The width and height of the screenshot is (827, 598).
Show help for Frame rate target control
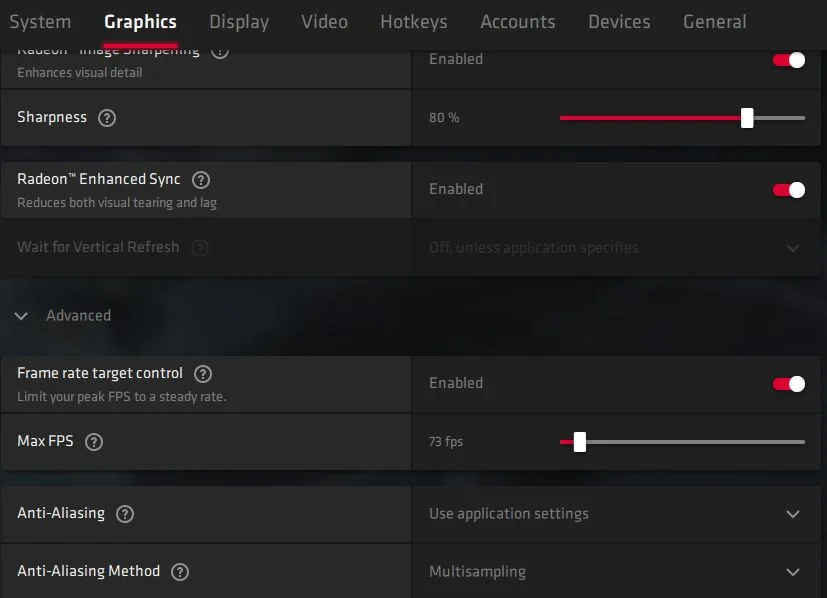click(x=203, y=374)
